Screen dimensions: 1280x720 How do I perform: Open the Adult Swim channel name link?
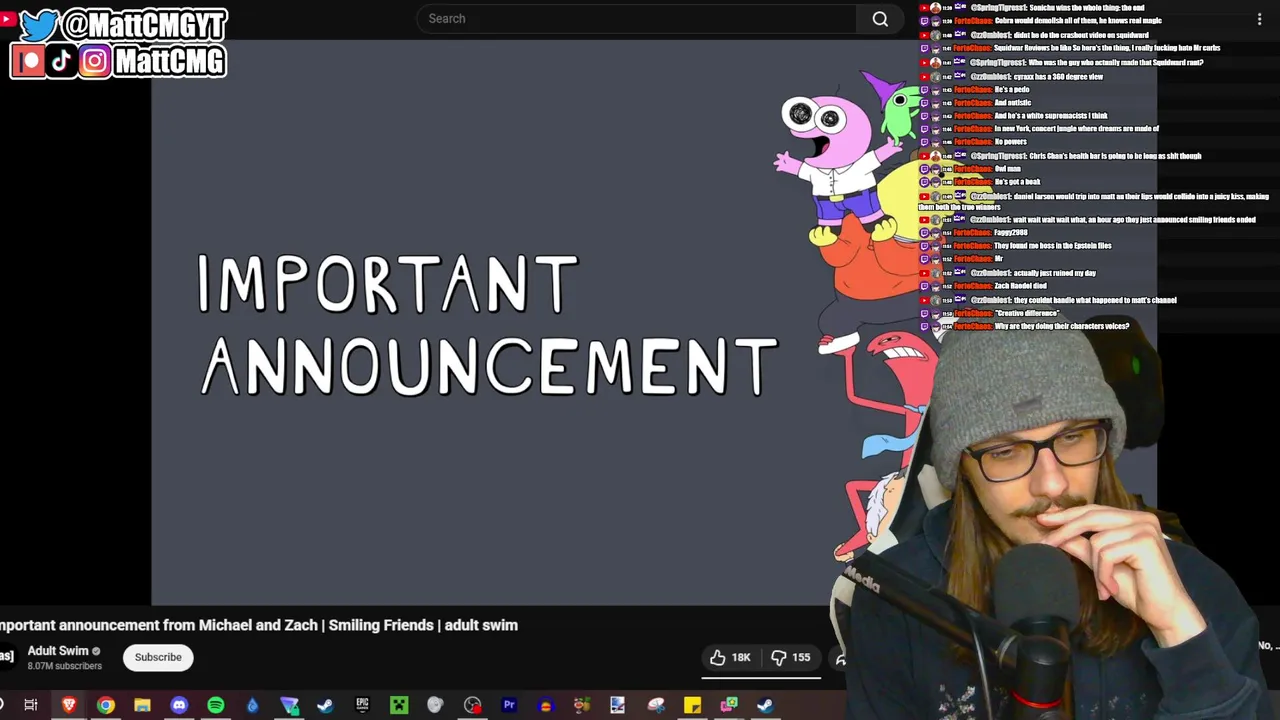tap(58, 651)
